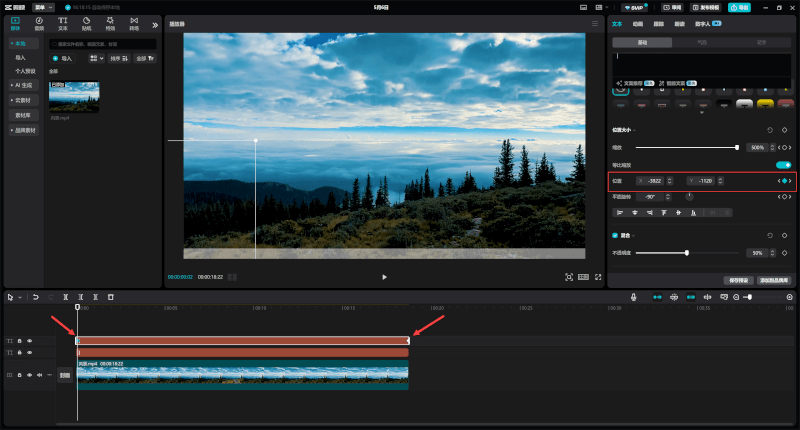
Task: Reset the Blend section with its undo icon
Action: [x=770, y=235]
